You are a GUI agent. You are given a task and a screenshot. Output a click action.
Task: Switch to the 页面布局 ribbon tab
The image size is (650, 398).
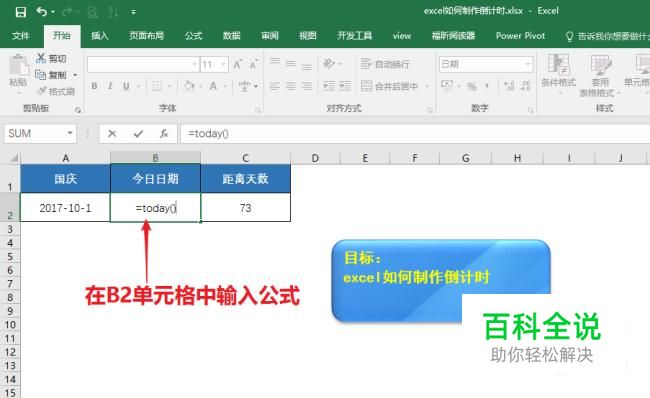coord(146,36)
